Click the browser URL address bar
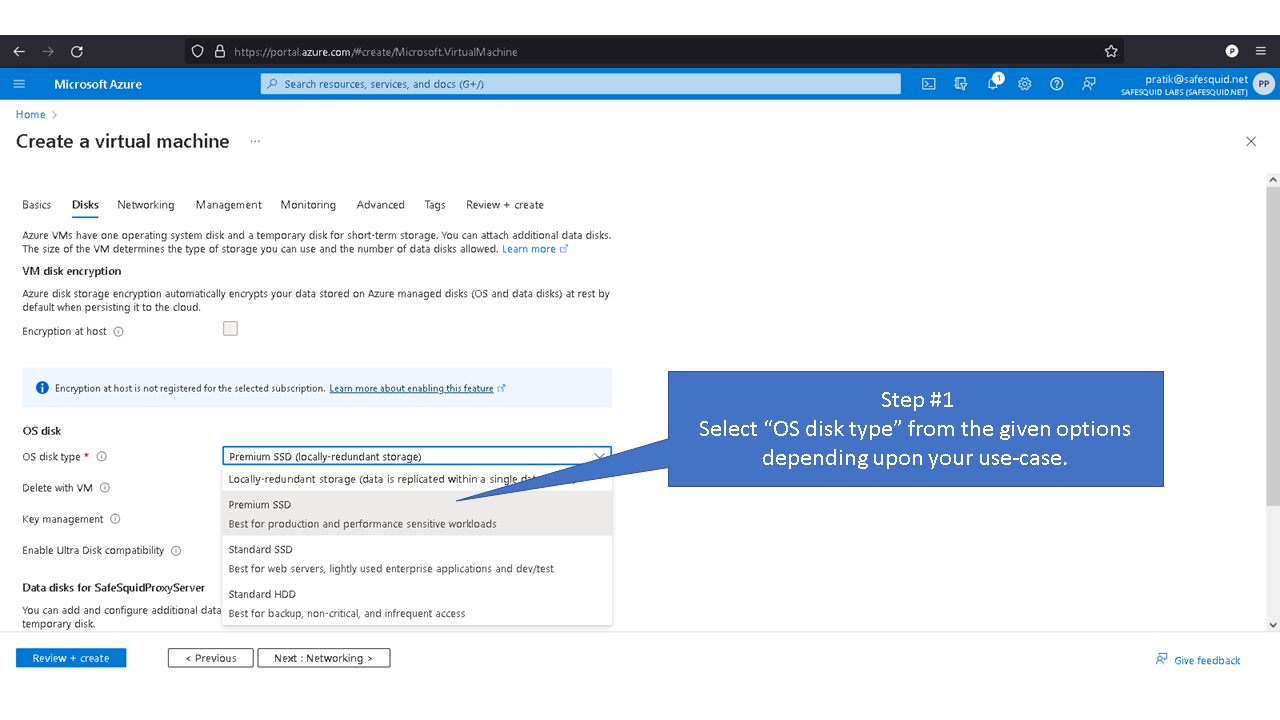Image resolution: width=1280 pixels, height=720 pixels. tap(654, 51)
